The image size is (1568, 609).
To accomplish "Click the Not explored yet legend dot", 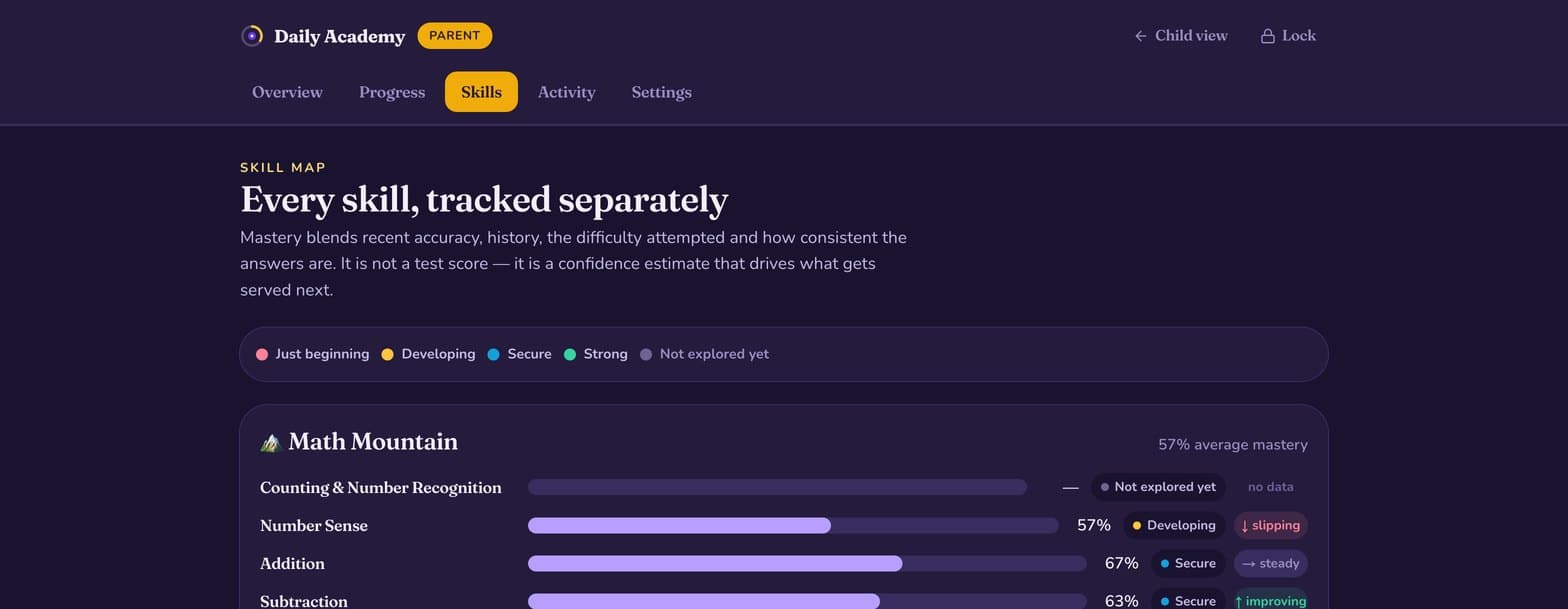I will (x=646, y=354).
